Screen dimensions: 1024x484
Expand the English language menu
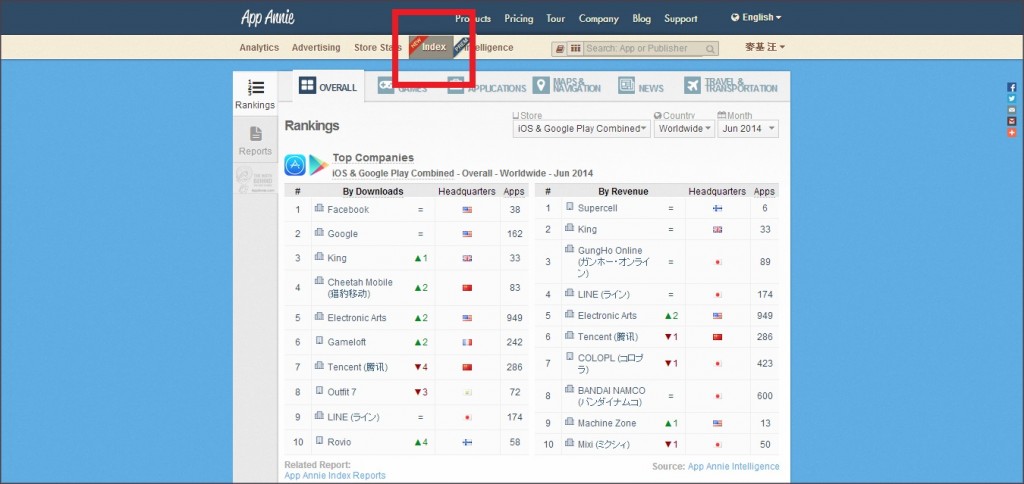[x=757, y=17]
